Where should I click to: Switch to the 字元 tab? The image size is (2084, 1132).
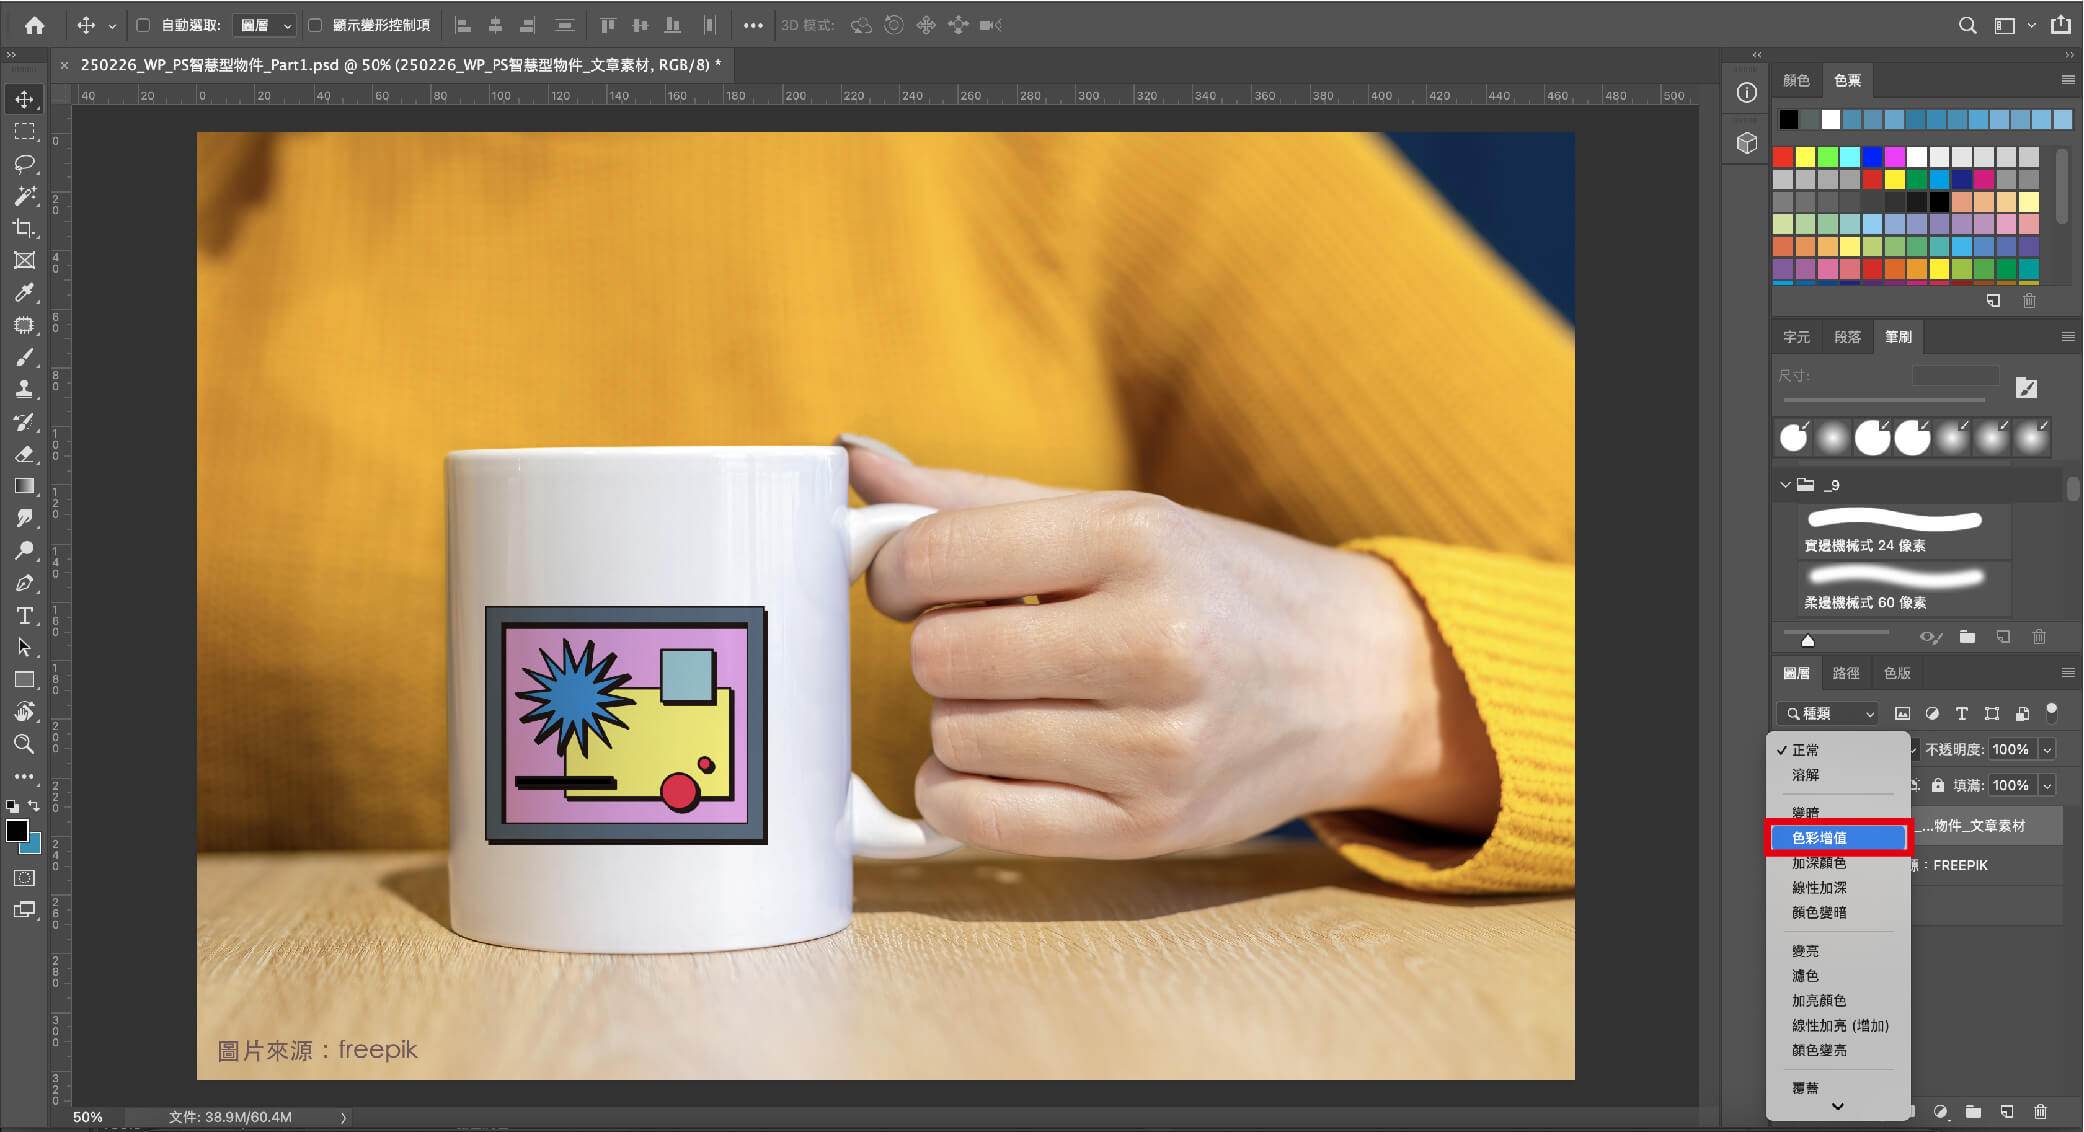pyautogui.click(x=1796, y=337)
